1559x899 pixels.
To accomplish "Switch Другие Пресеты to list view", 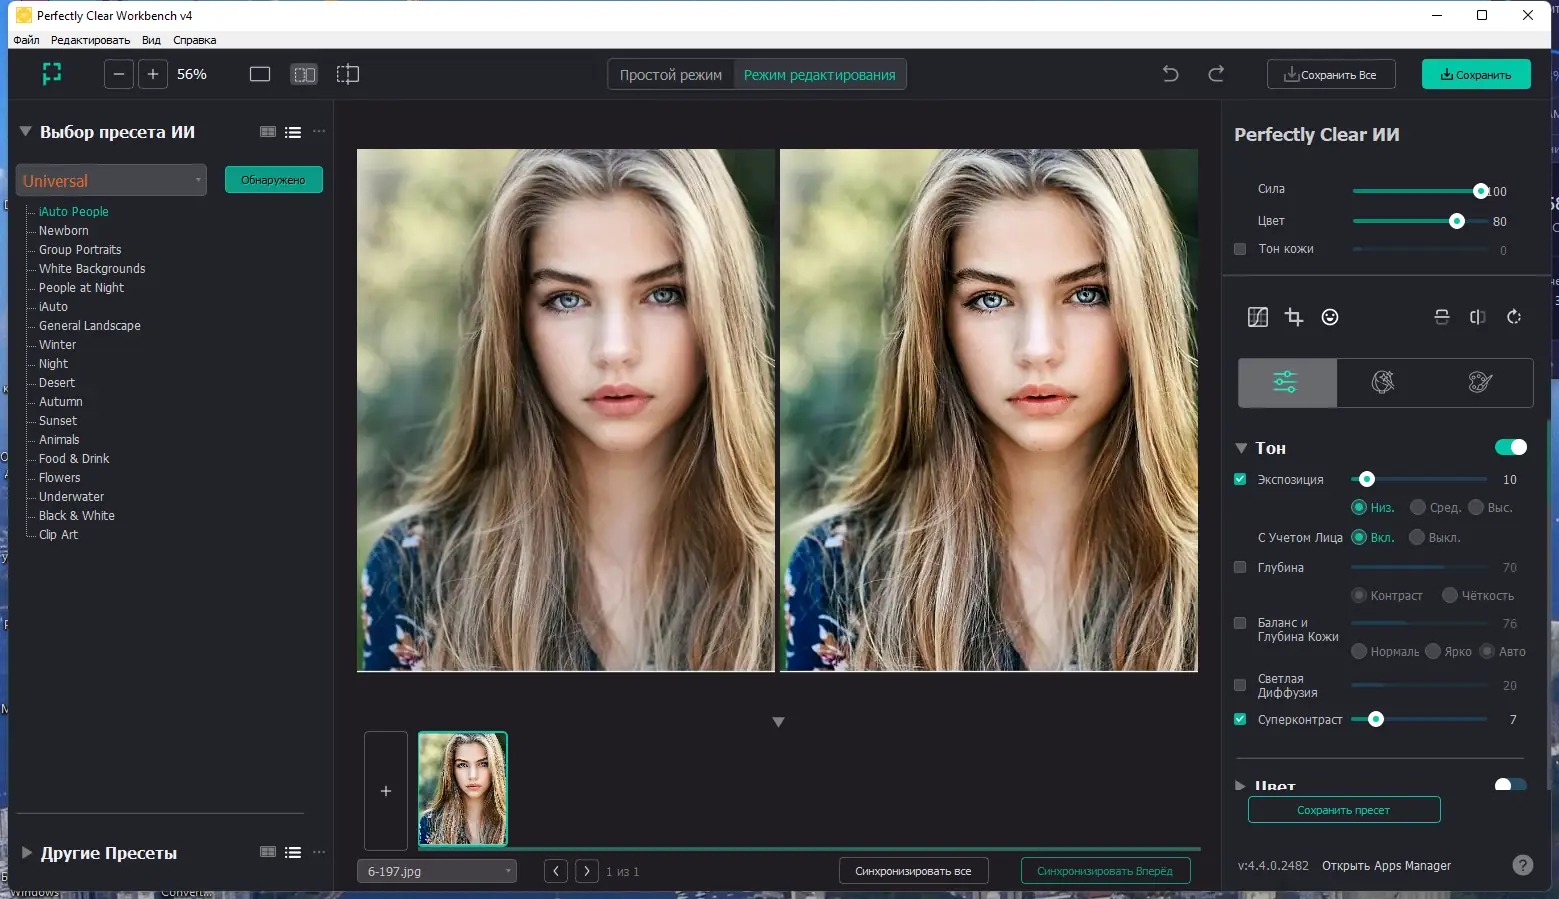I will pos(293,853).
